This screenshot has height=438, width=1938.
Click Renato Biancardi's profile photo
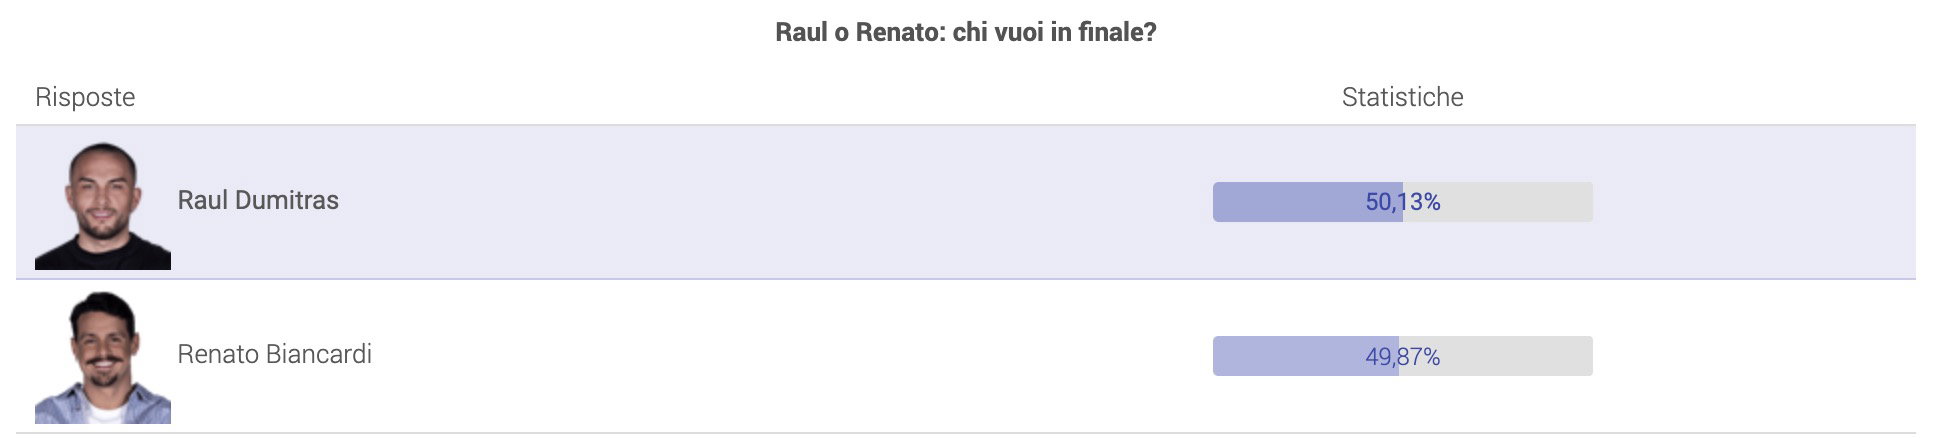[x=103, y=357]
